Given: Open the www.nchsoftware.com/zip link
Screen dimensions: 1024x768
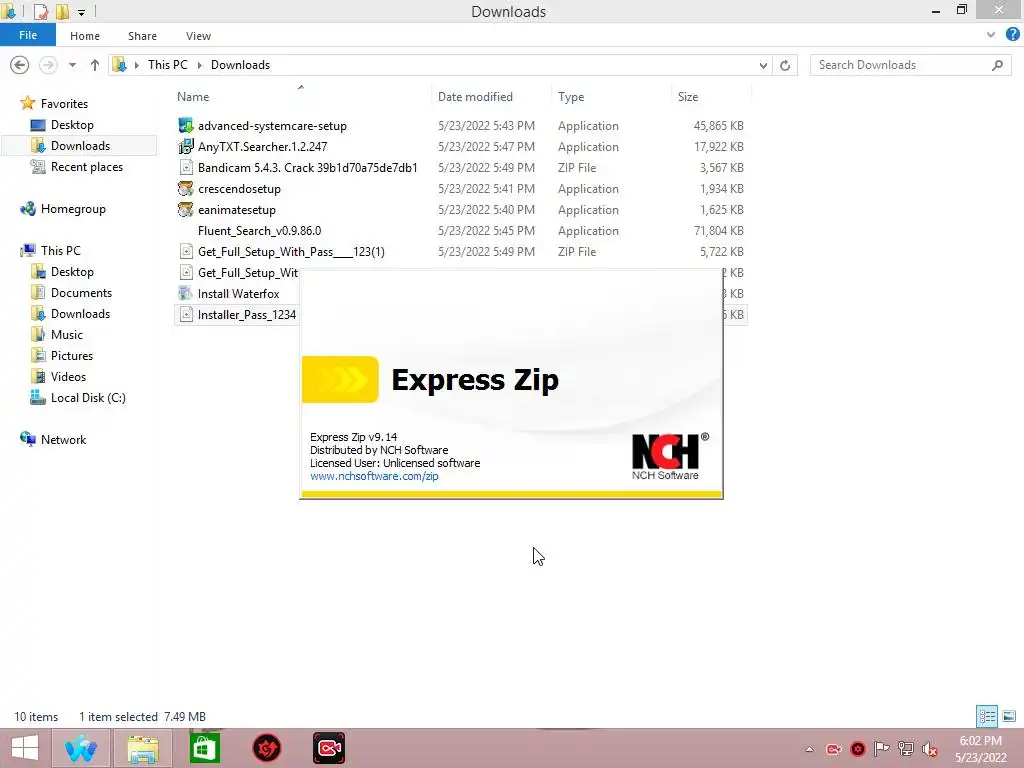Looking at the screenshot, I should 374,476.
